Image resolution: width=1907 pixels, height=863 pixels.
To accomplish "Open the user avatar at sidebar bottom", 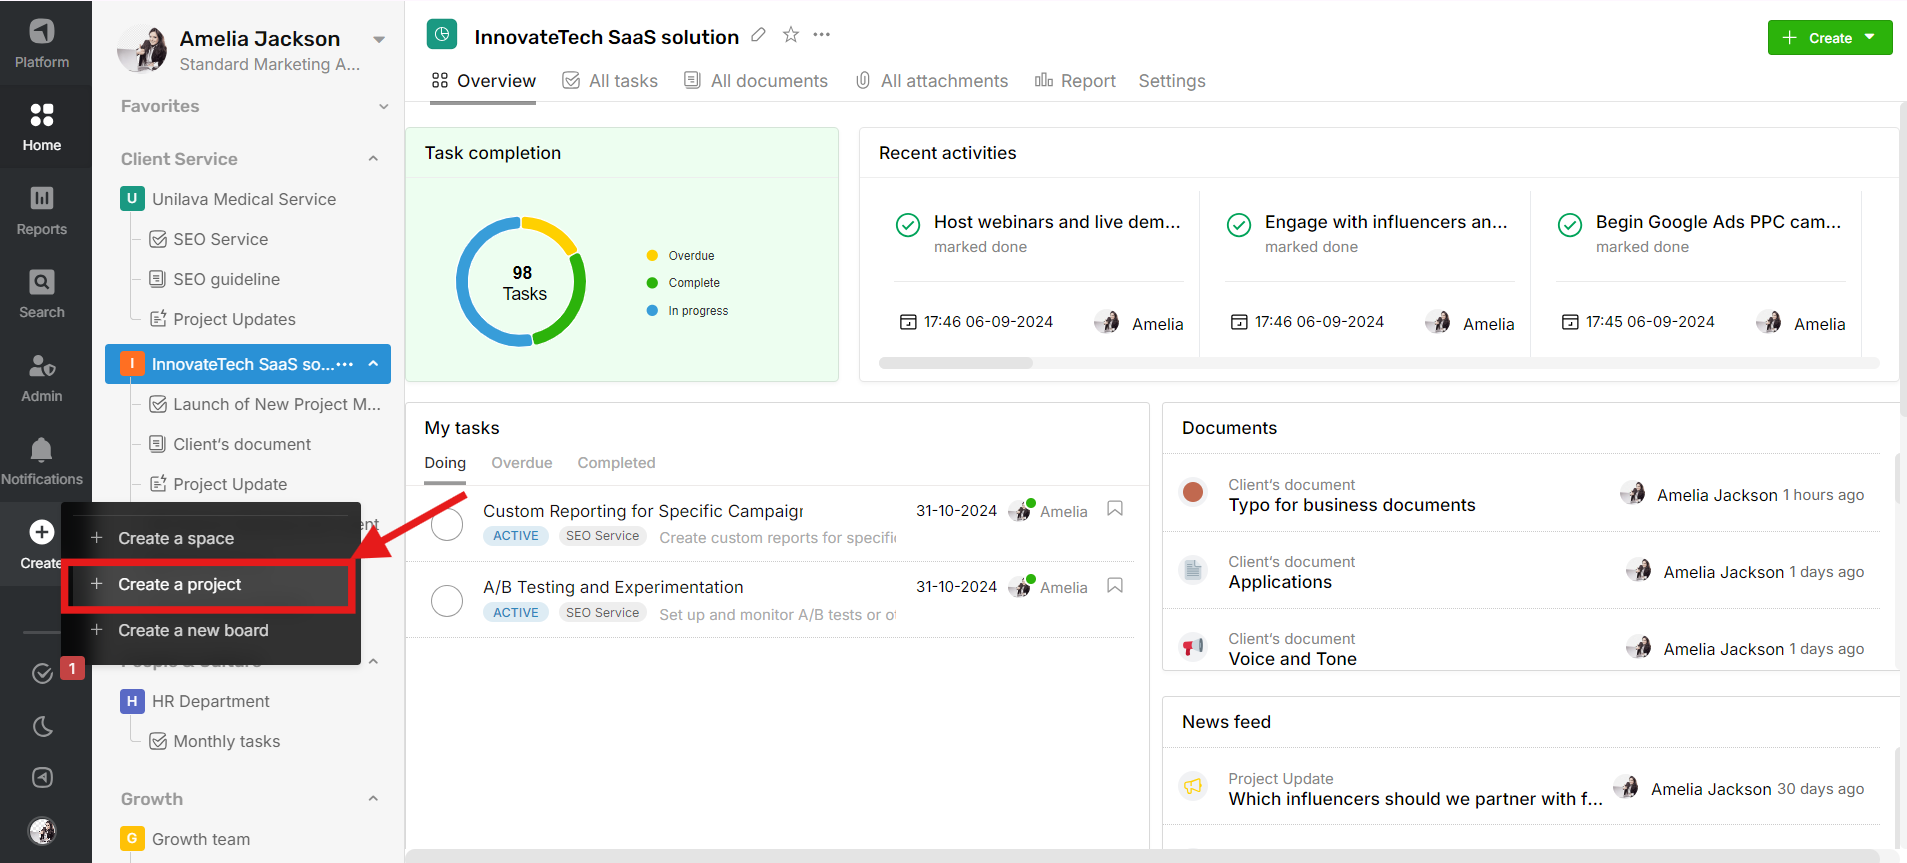I will 42,830.
